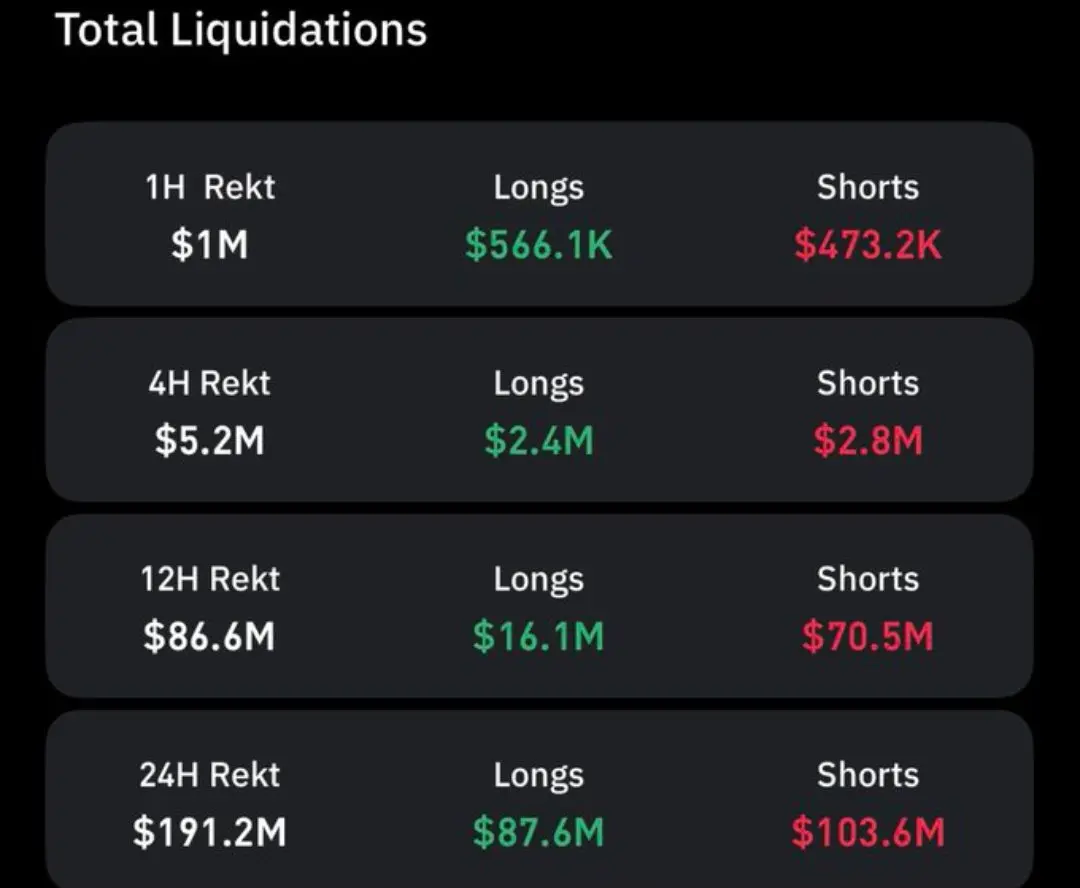Tap the $473.2K shorts amount
This screenshot has height=888, width=1080.
(868, 245)
